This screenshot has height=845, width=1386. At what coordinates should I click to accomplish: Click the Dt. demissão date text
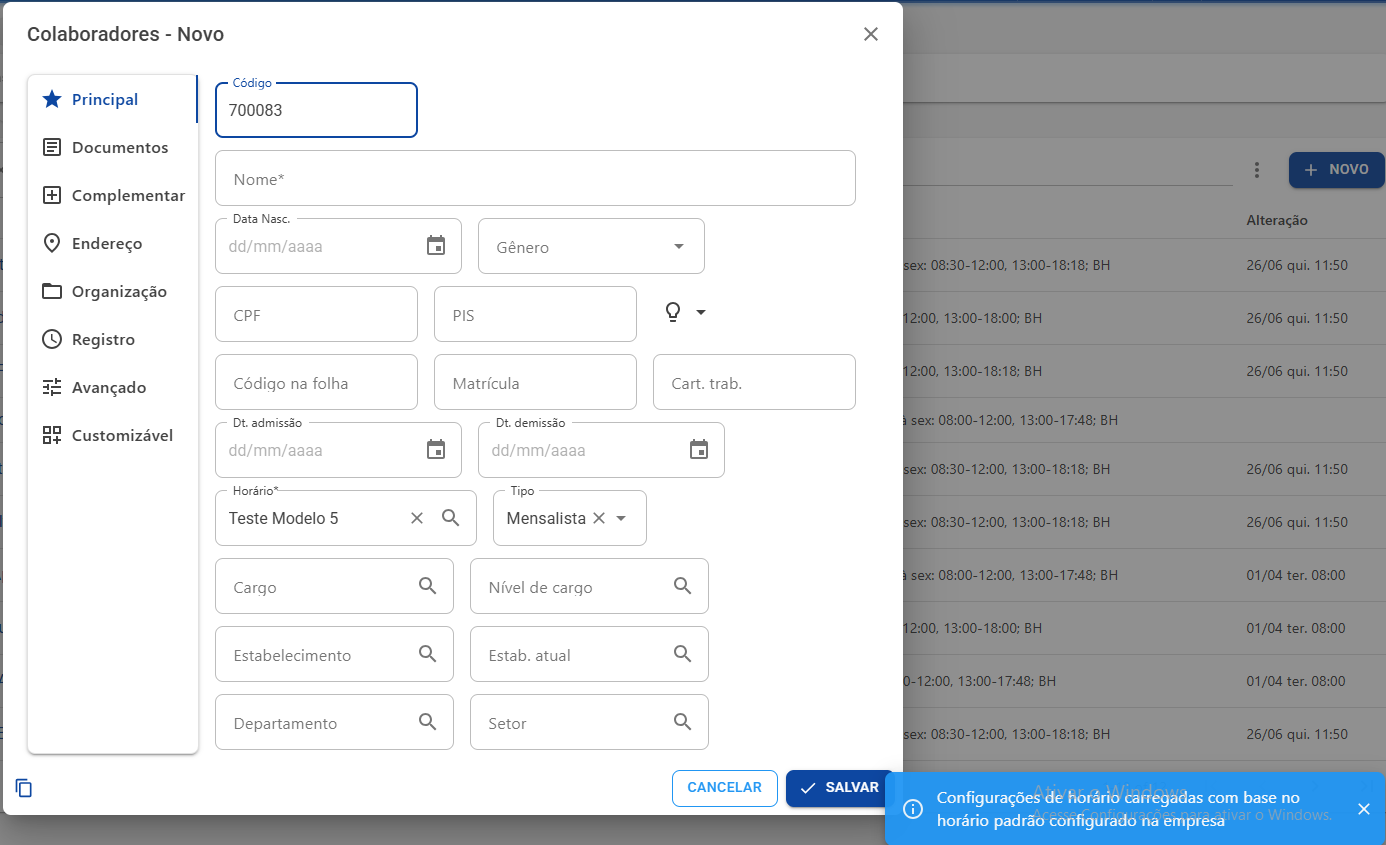(x=539, y=450)
